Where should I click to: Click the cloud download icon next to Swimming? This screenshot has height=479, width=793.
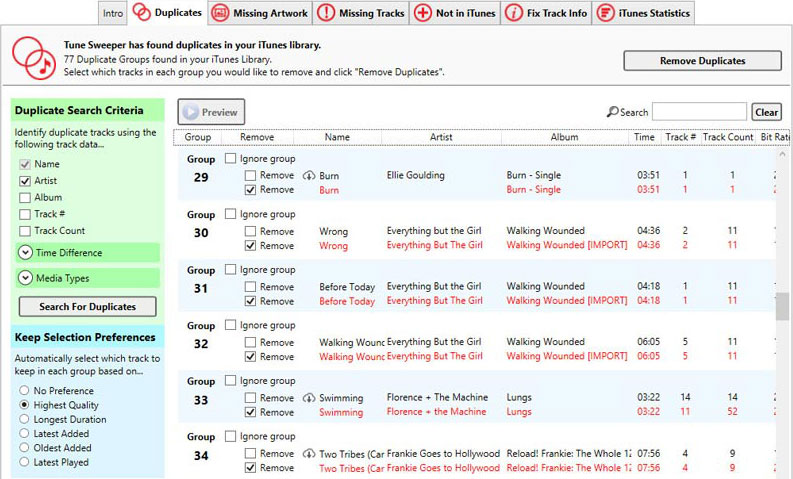coord(309,398)
